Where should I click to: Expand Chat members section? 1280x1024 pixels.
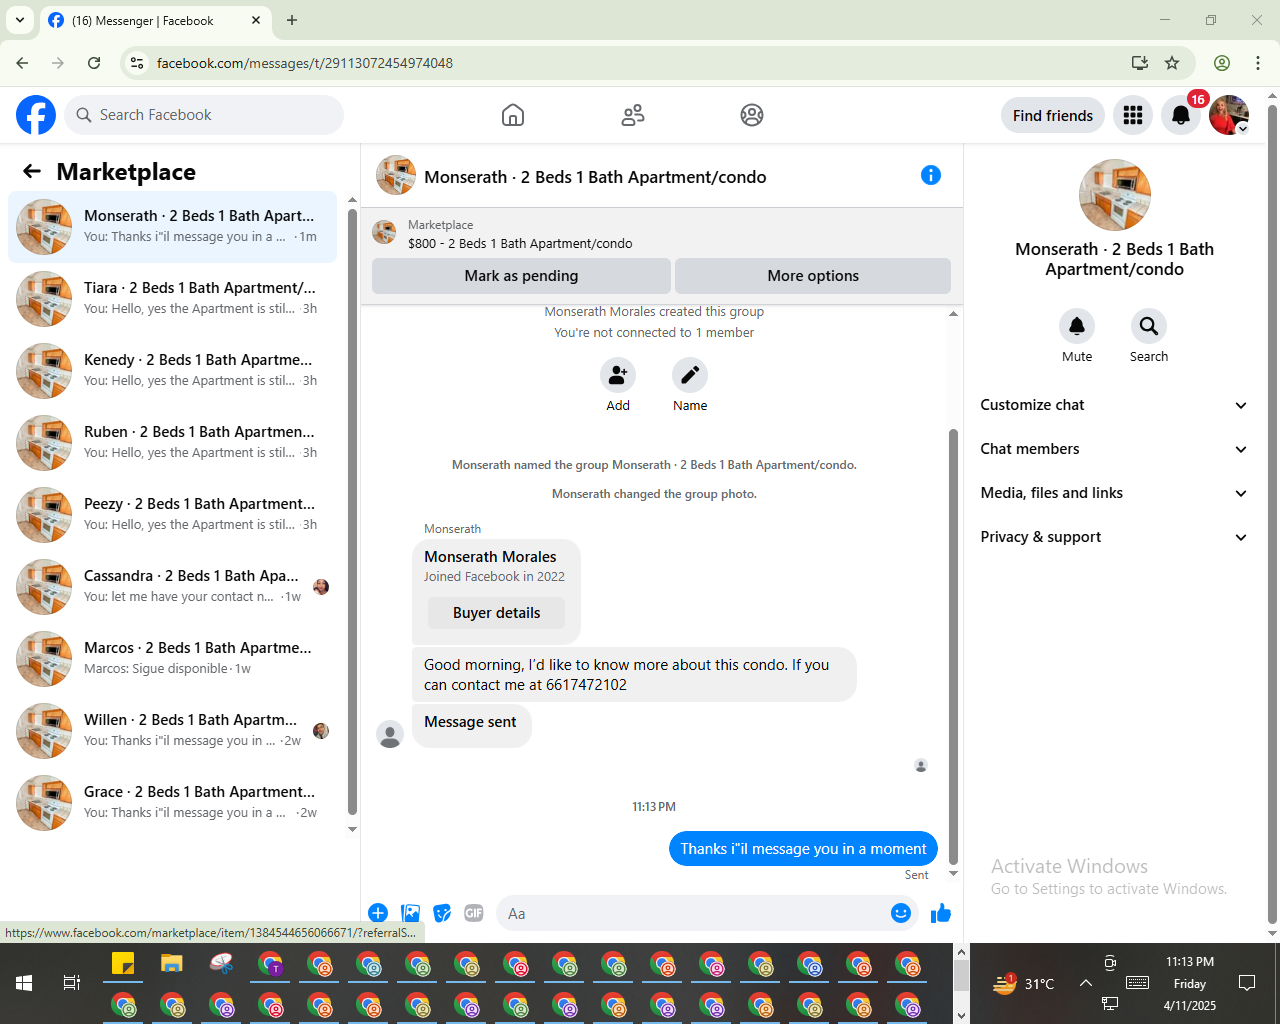pyautogui.click(x=1114, y=449)
